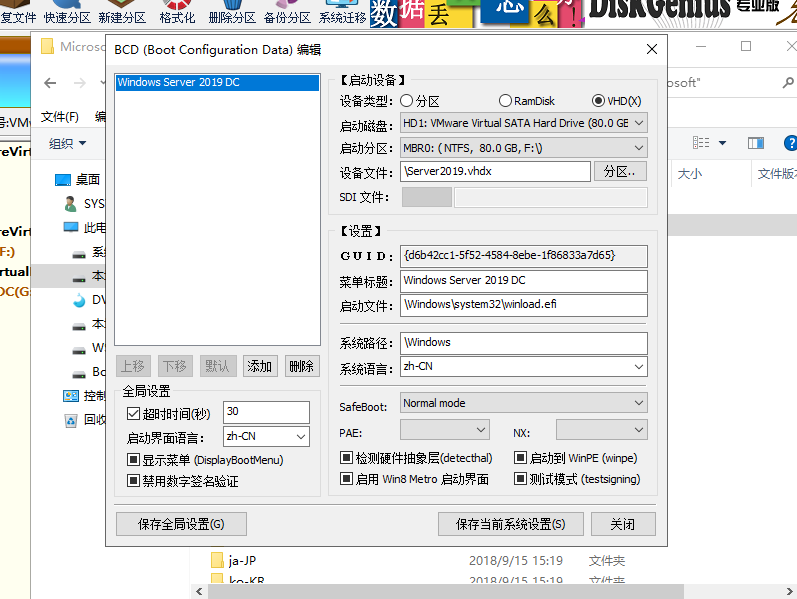Open the PAE dropdown
The width and height of the screenshot is (797, 599).
[445, 430]
